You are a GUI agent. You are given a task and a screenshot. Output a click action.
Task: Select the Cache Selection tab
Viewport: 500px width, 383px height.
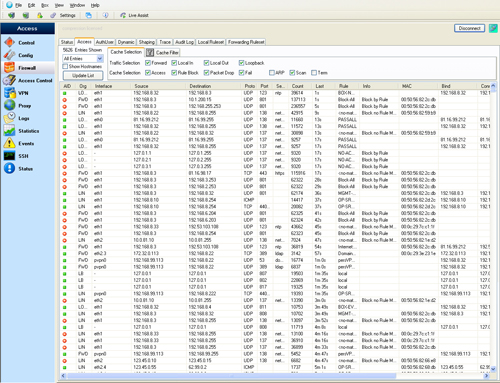pyautogui.click(x=126, y=52)
